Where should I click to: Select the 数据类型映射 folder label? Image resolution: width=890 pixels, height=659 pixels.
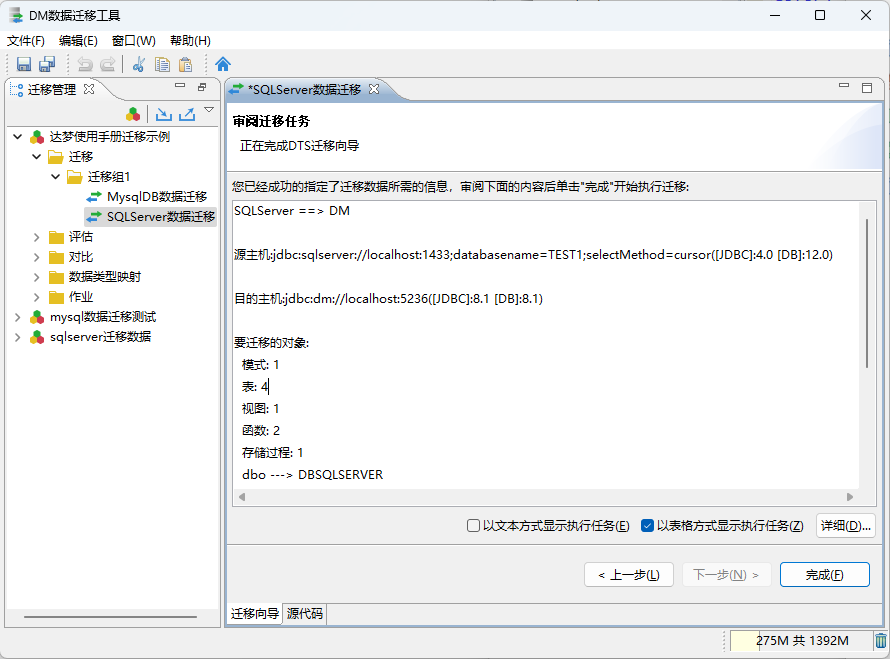click(104, 277)
